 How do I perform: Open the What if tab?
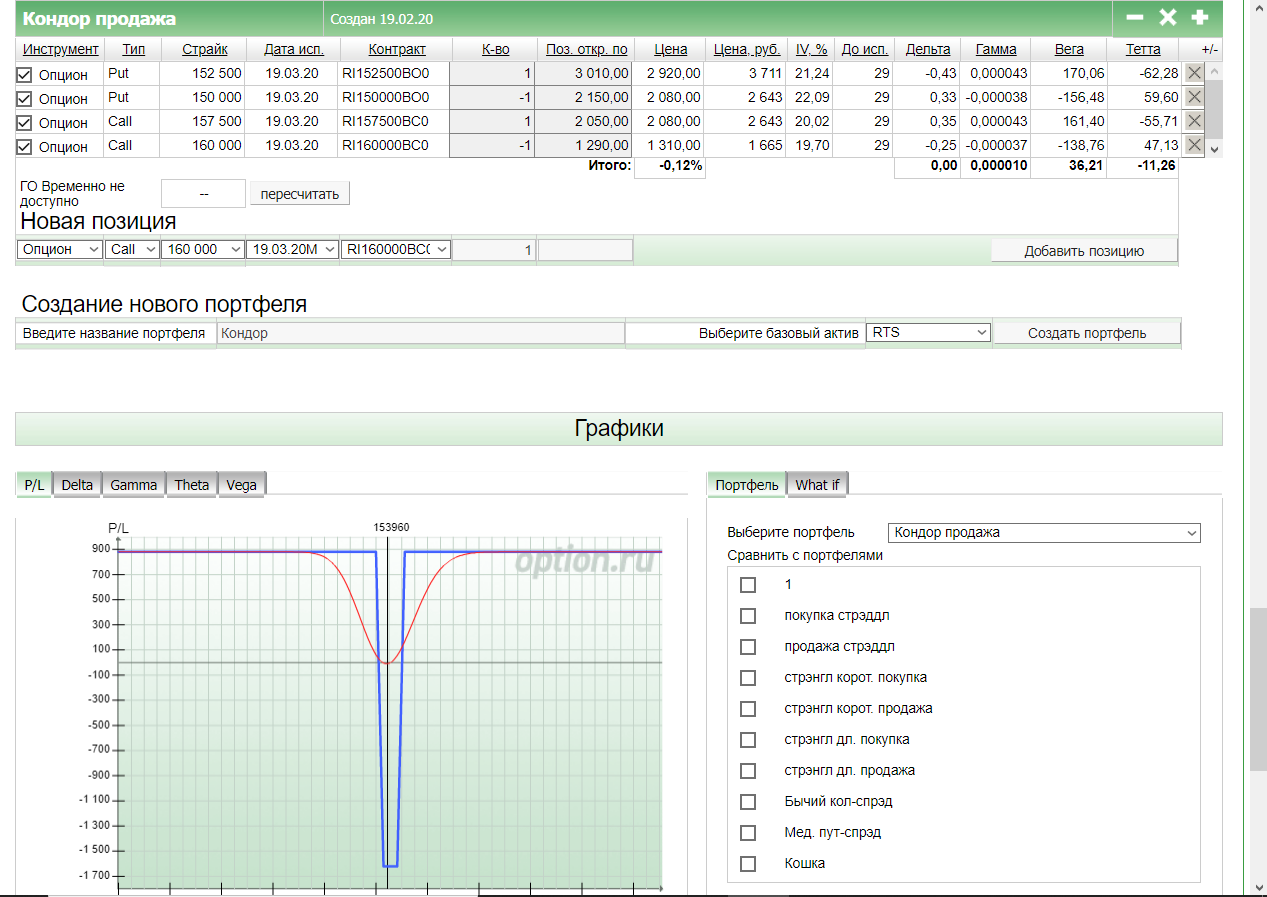tap(817, 485)
